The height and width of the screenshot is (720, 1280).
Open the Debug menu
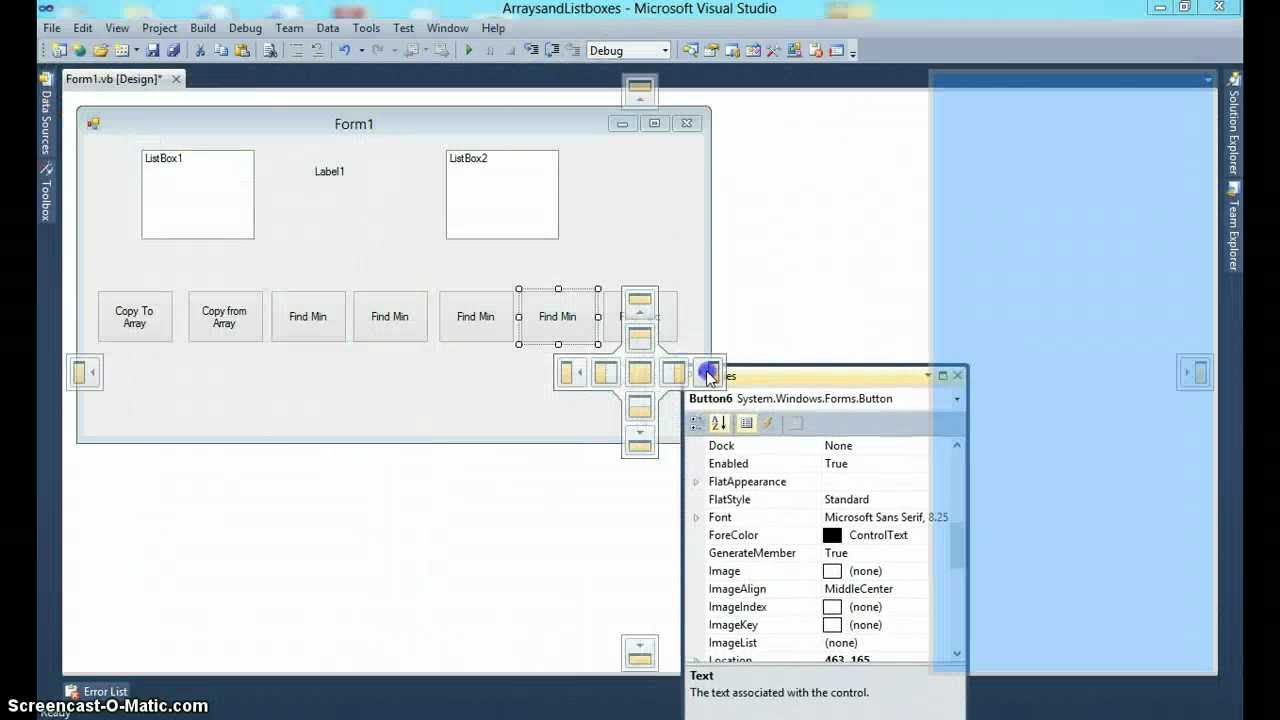[x=245, y=28]
